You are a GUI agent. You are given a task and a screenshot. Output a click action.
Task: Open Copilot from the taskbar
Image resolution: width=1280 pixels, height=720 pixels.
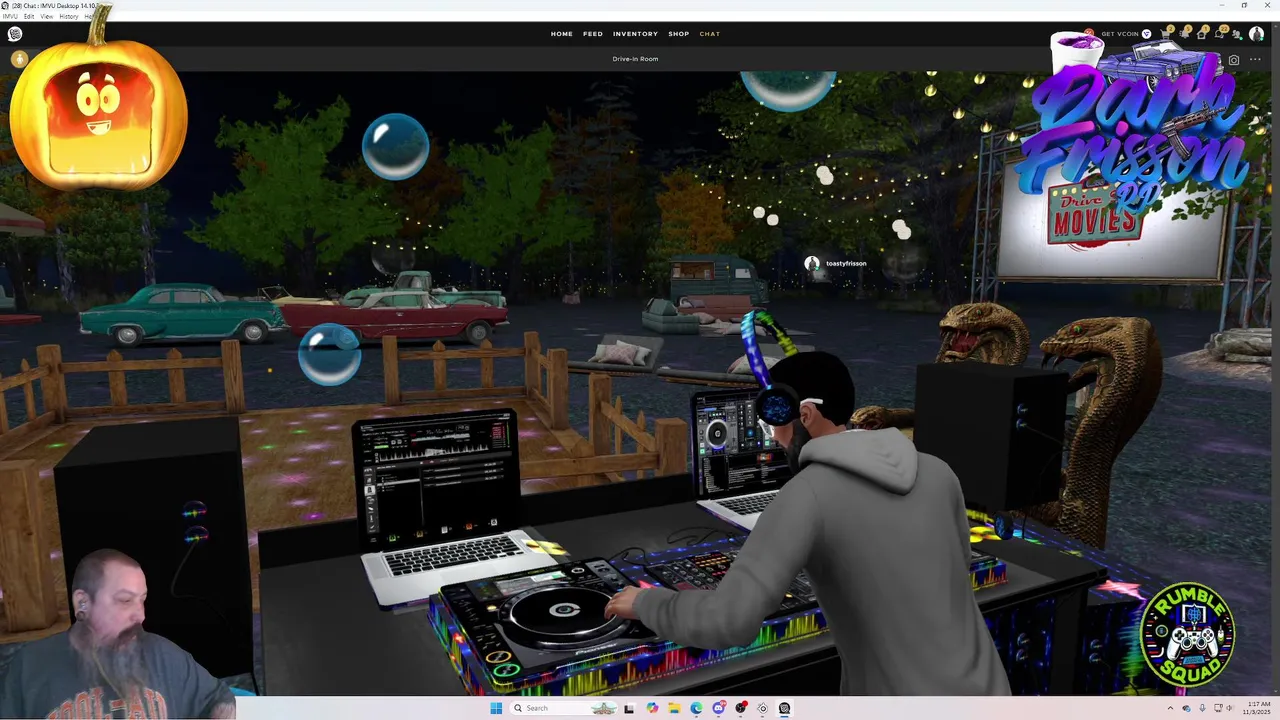click(652, 708)
